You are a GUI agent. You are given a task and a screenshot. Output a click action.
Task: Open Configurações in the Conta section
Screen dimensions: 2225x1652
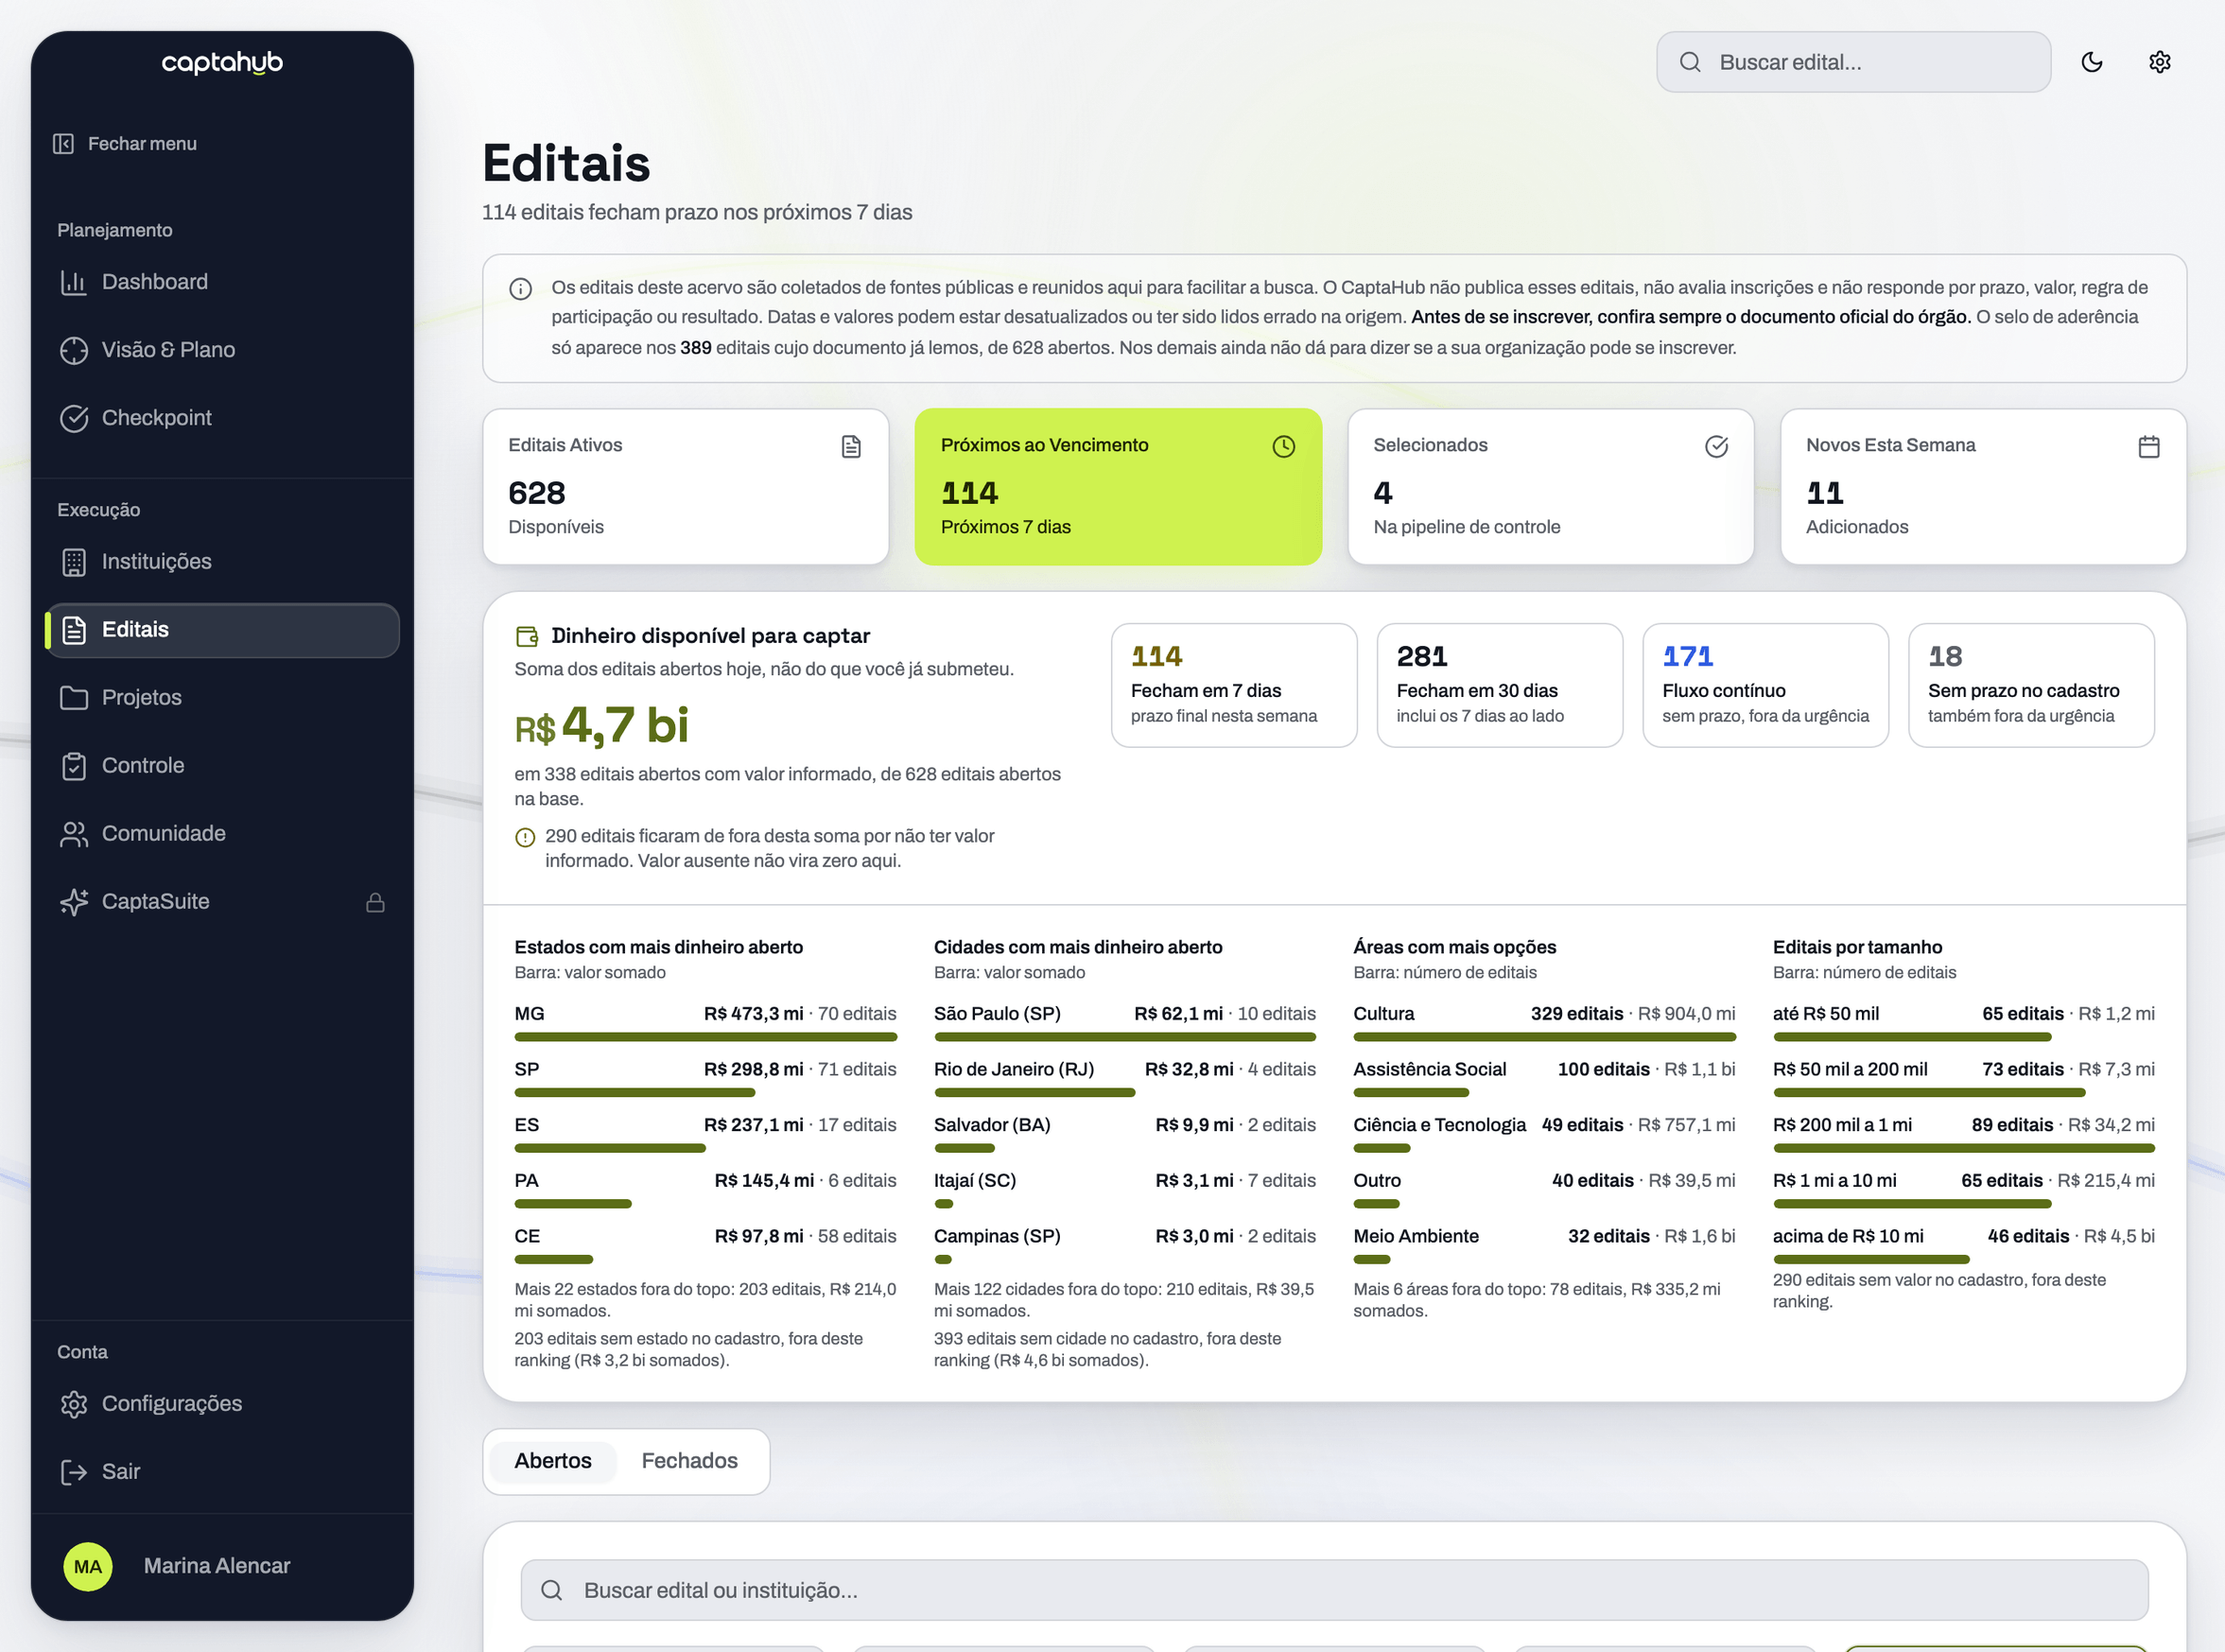[222, 1404]
